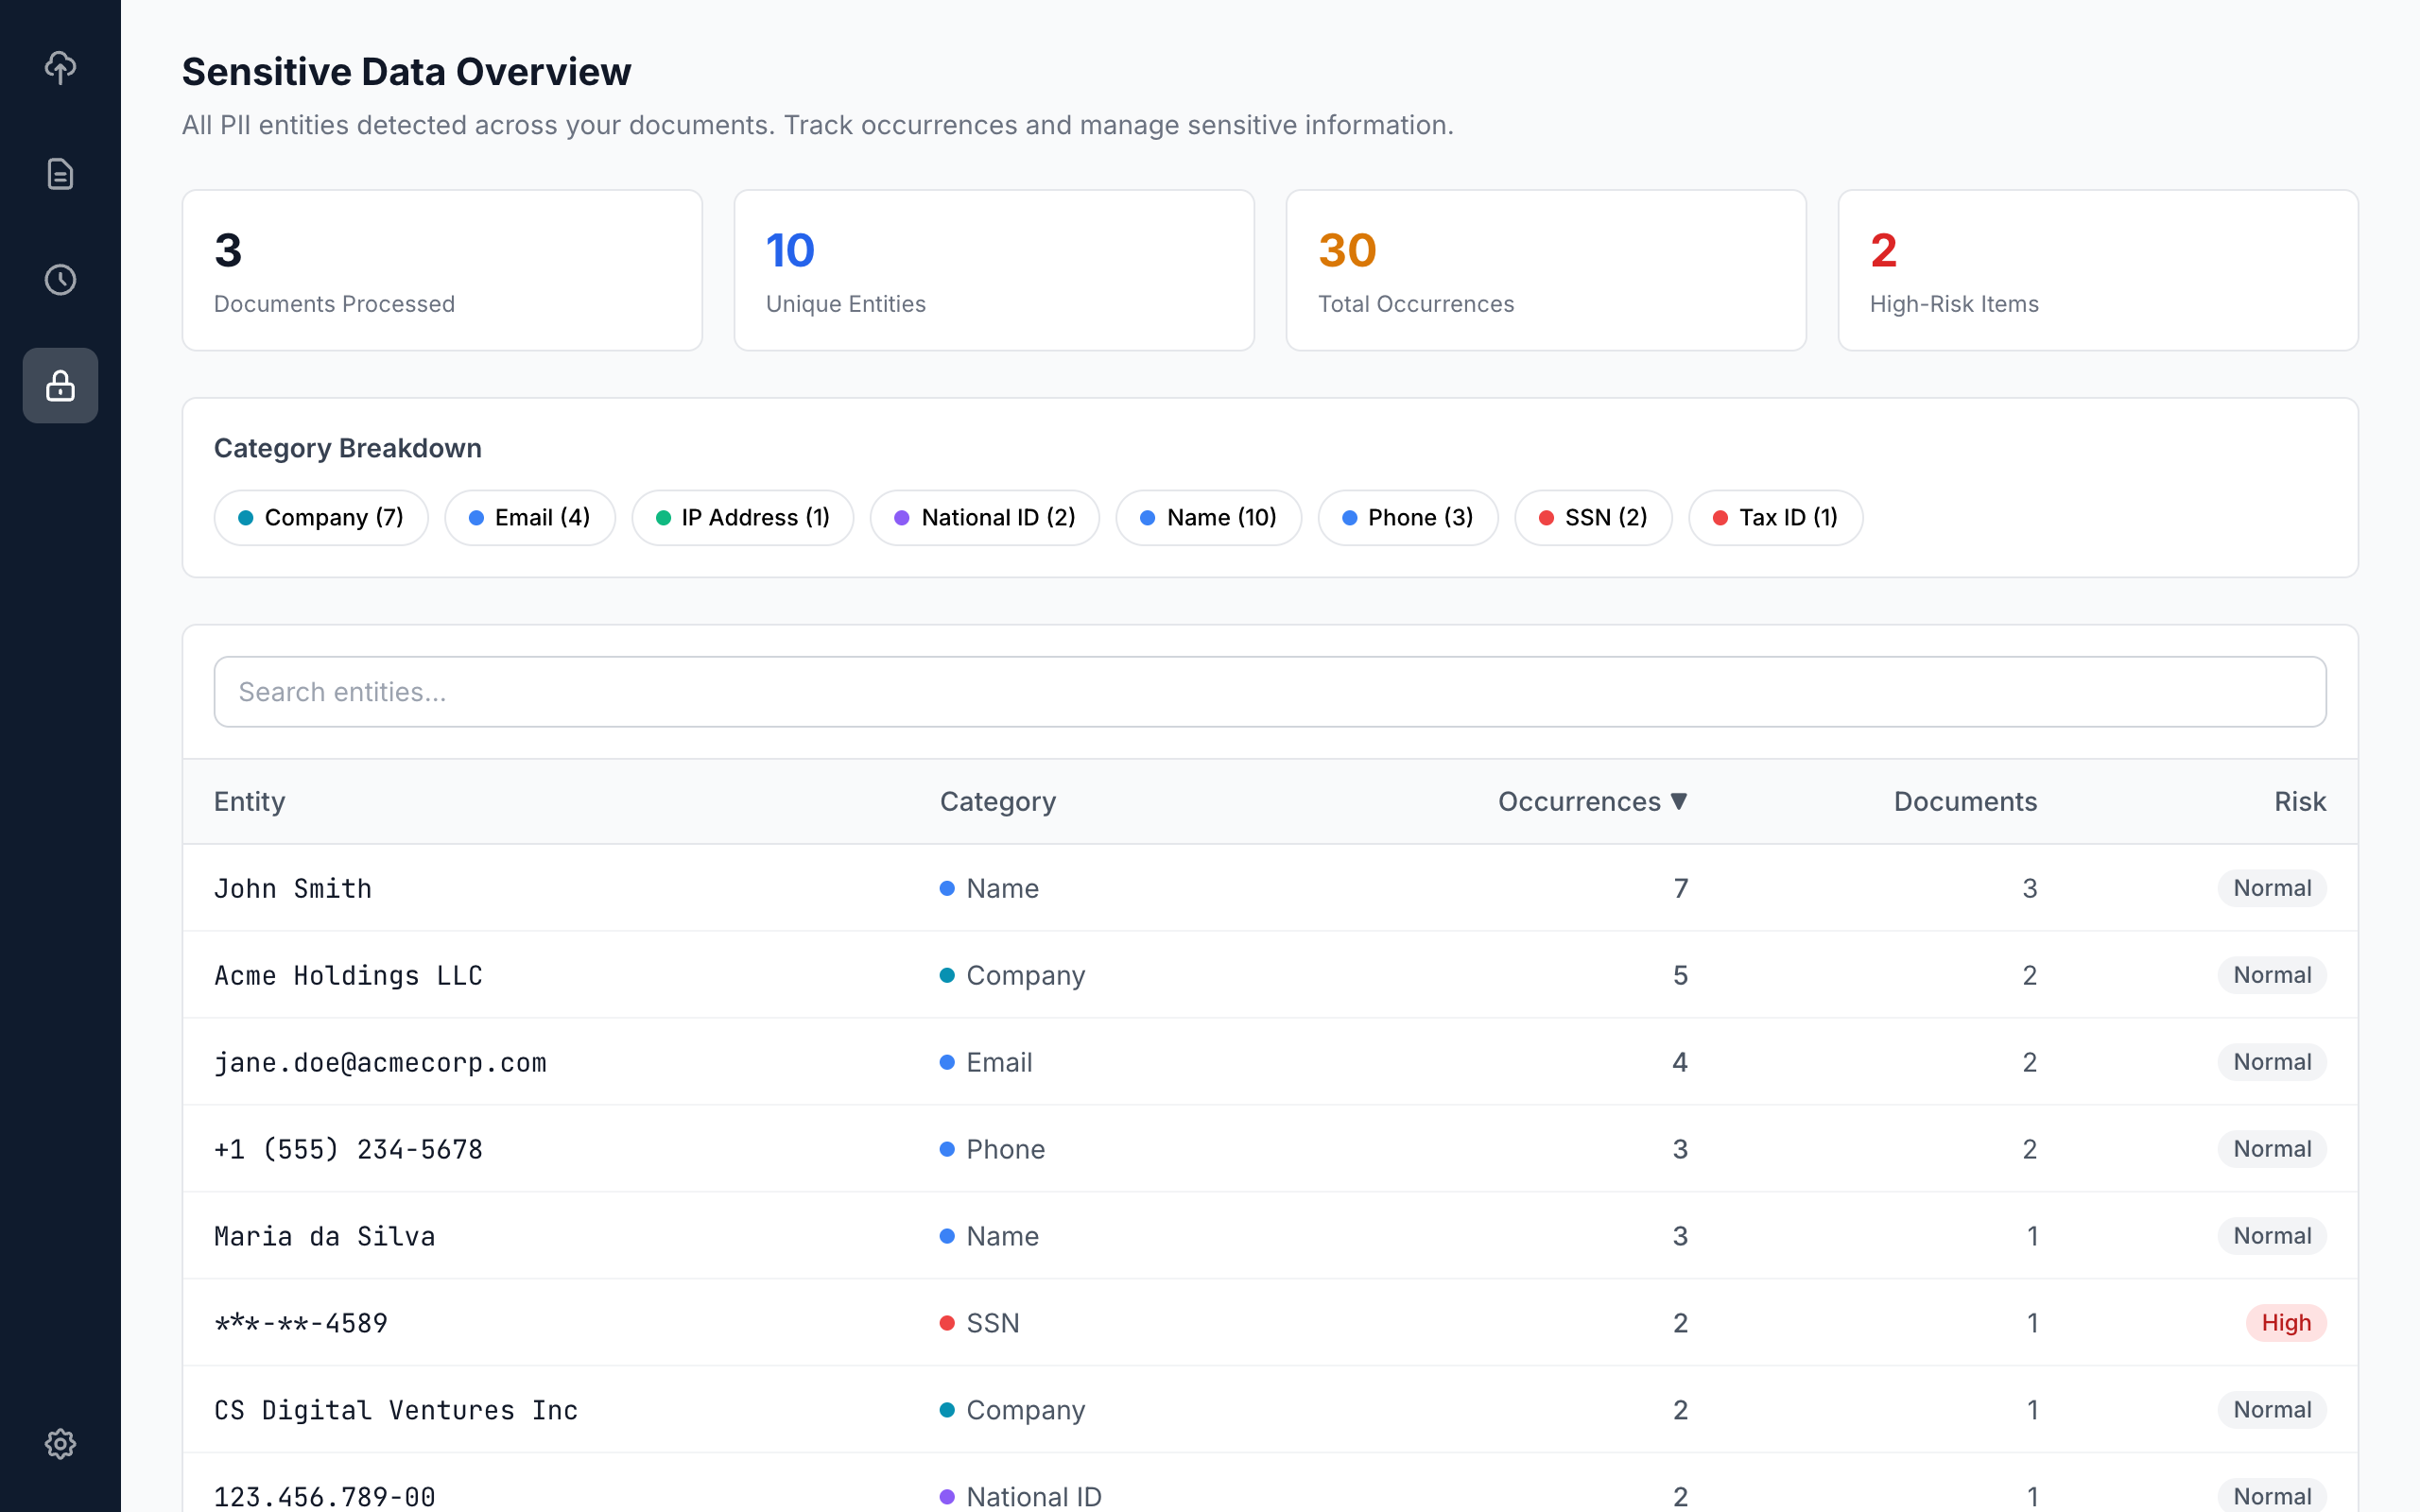Sort table by the Category column
Screen dimensions: 2420x1512
[x=997, y=801]
